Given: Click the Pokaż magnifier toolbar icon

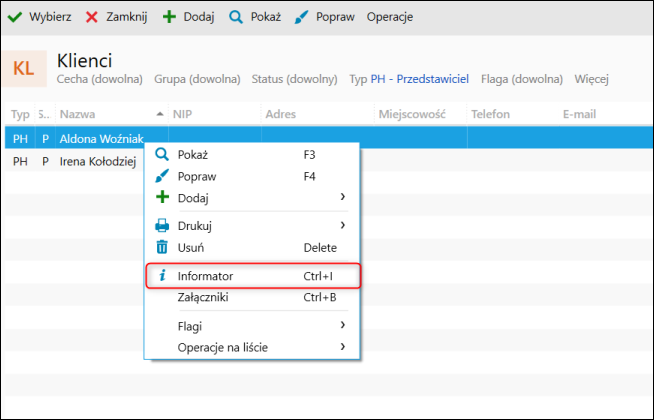Looking at the screenshot, I should tap(236, 17).
